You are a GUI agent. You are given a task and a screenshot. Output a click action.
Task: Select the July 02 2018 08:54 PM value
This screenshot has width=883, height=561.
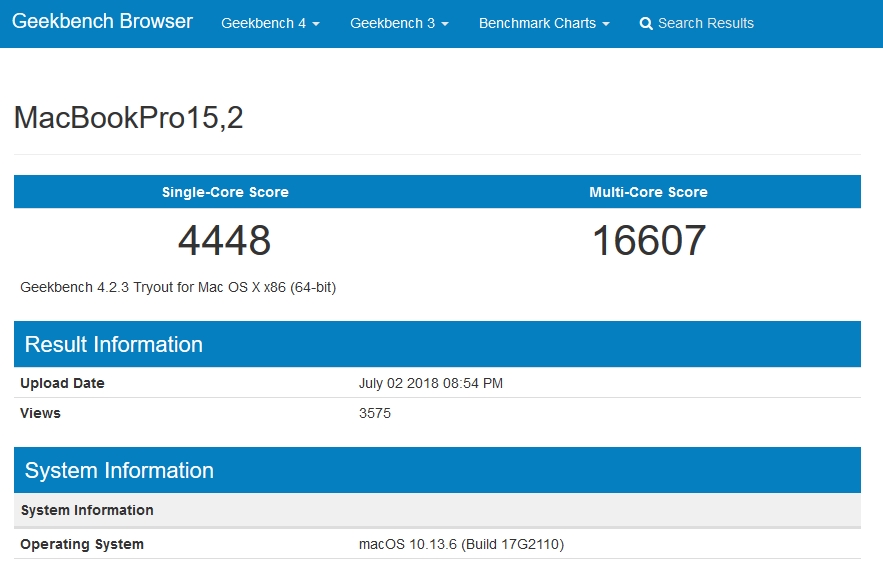[431, 383]
